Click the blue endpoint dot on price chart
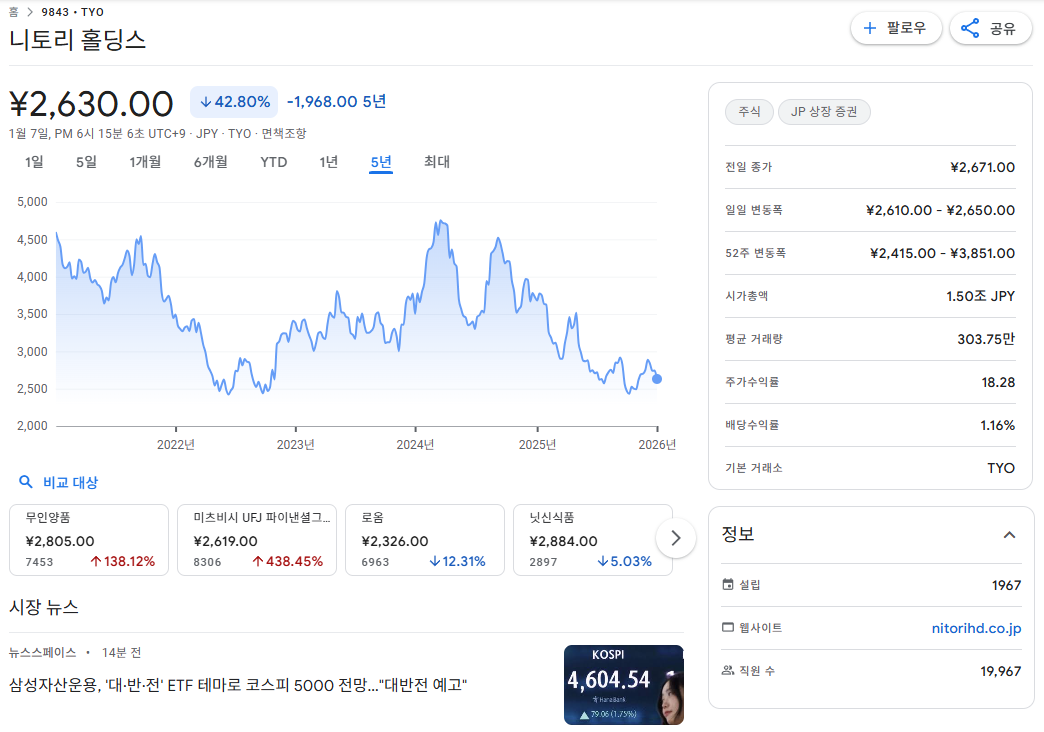Image resolution: width=1044 pixels, height=732 pixels. 657,379
